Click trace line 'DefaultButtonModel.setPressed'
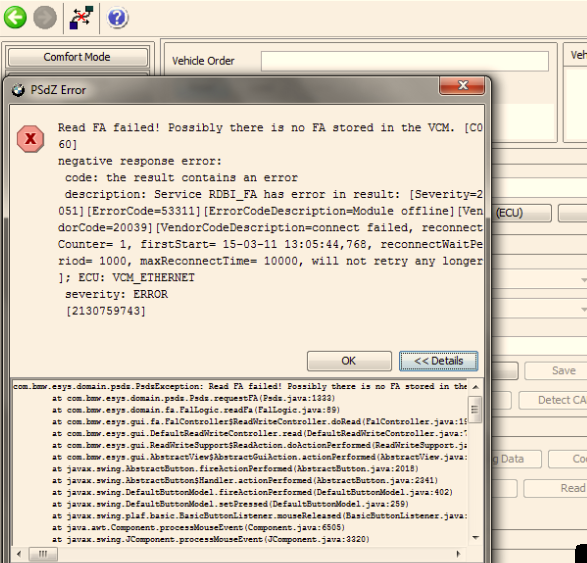 pos(230,504)
